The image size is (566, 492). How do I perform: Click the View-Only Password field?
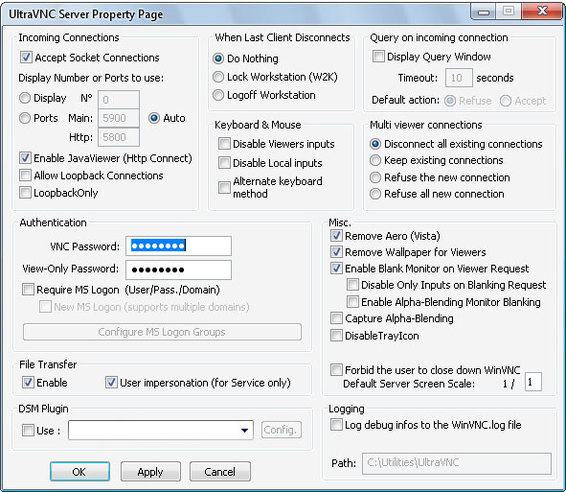point(178,270)
